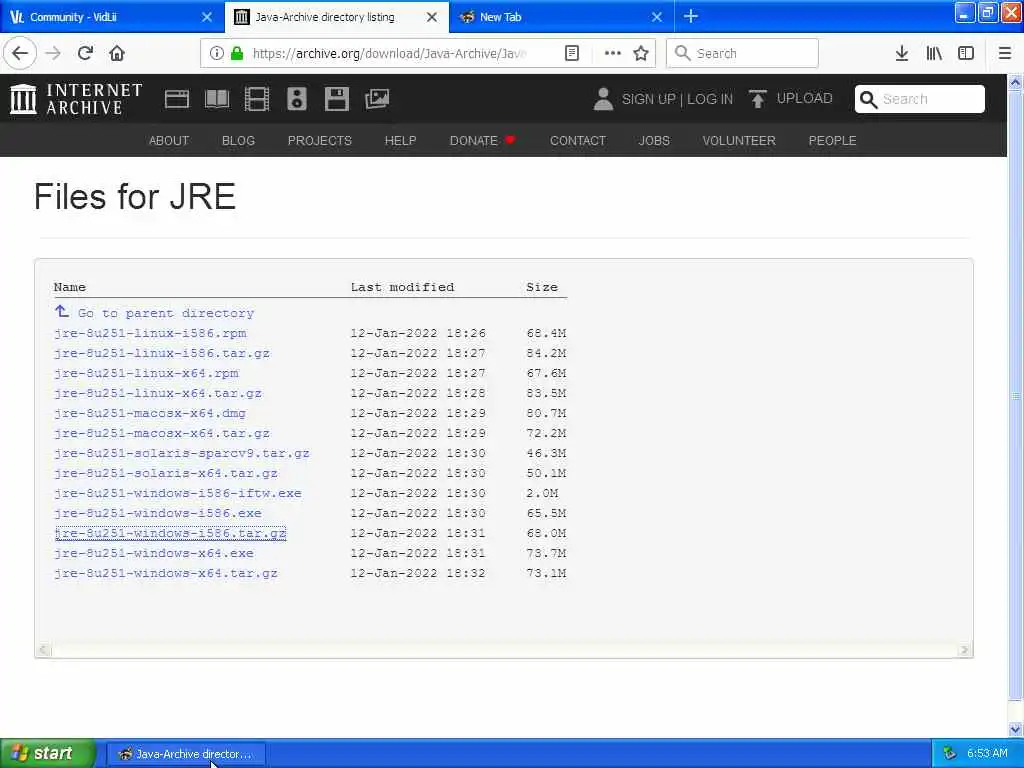Open the PEOPLE menu item

832,140
